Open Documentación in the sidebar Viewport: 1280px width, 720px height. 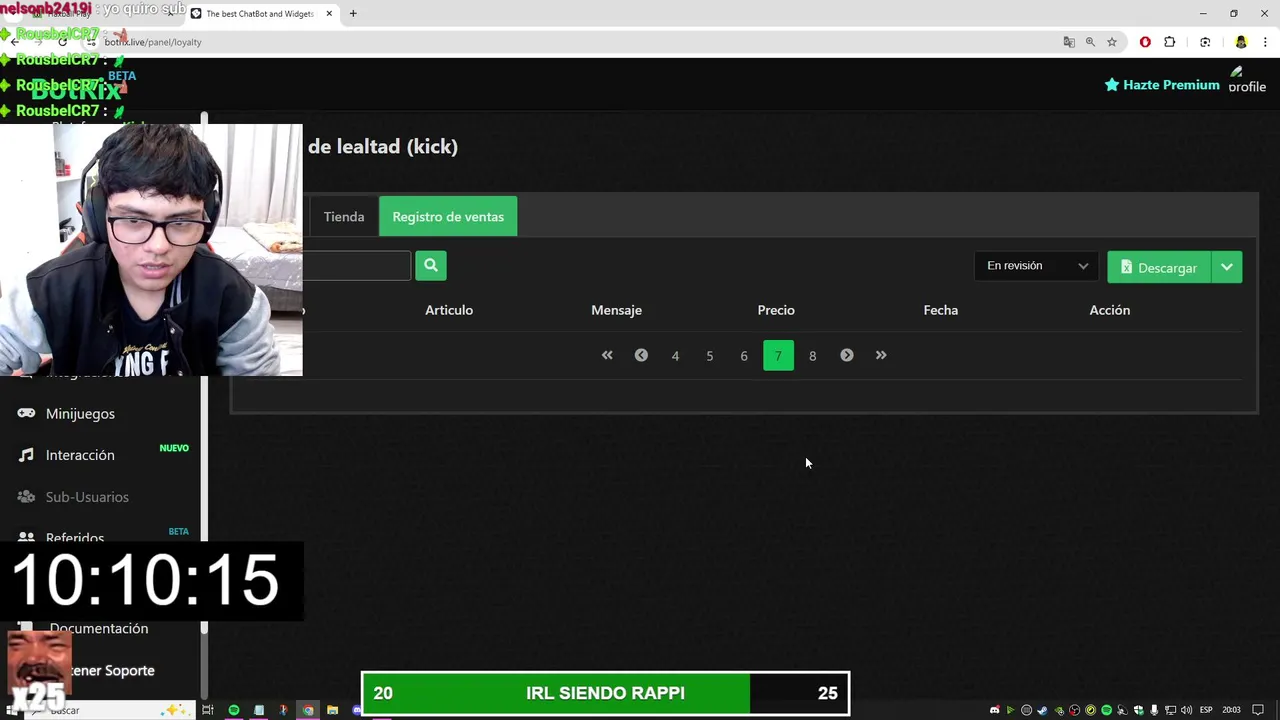click(x=99, y=628)
